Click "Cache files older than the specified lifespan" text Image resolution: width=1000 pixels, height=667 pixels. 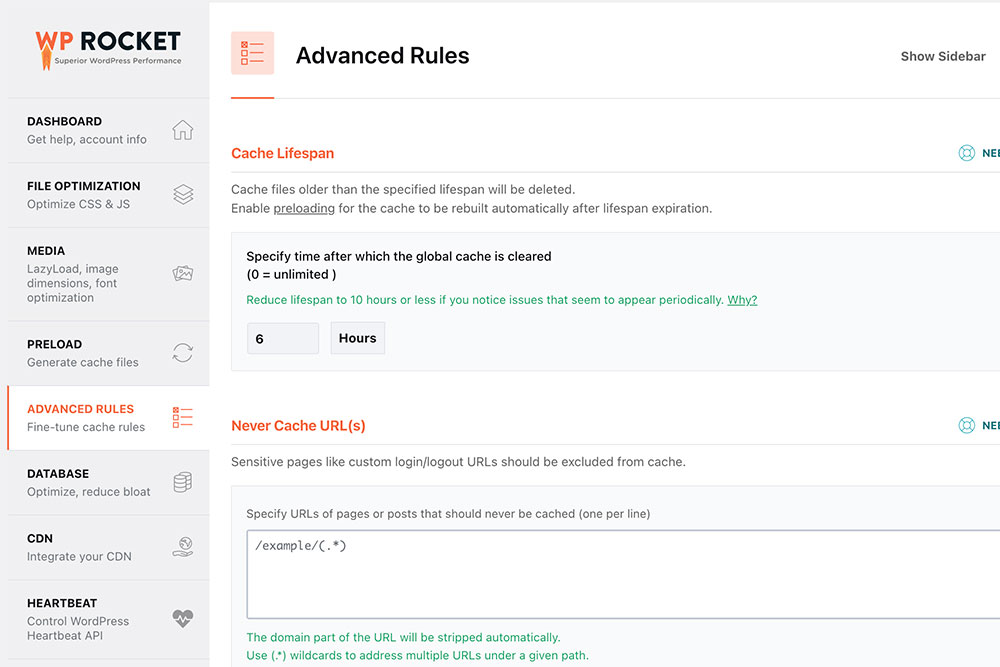(x=402, y=189)
